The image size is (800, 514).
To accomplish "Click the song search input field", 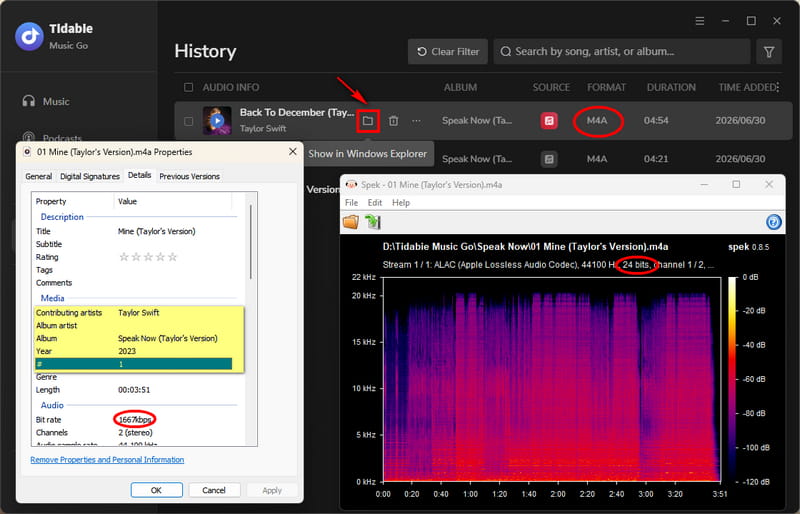I will coord(622,52).
